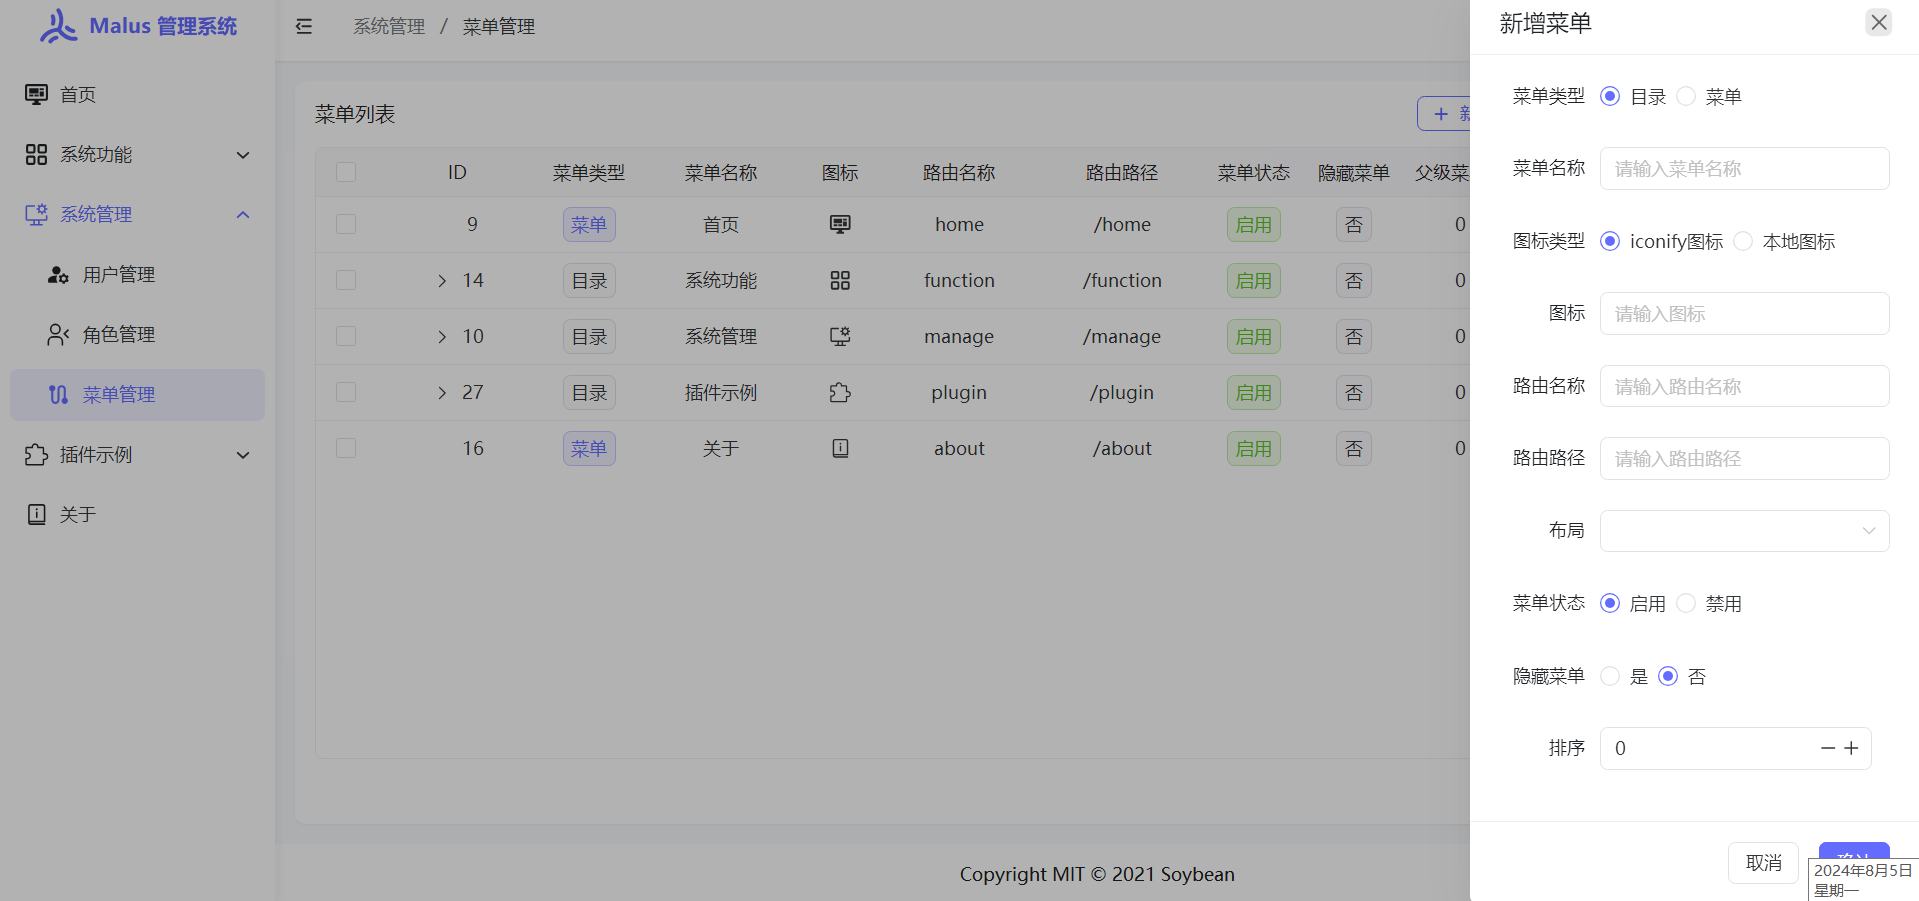Tick the checkbox for row ID 14
1919x901 pixels.
346,280
